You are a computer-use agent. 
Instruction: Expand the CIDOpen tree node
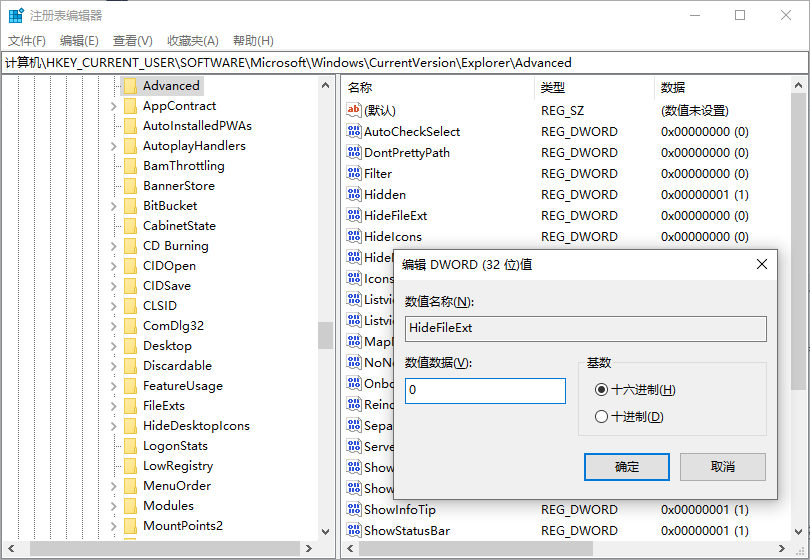click(114, 266)
